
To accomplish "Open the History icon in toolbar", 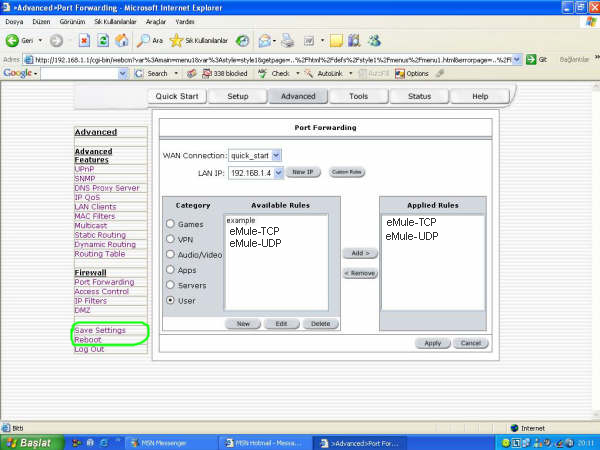I will tap(242, 40).
